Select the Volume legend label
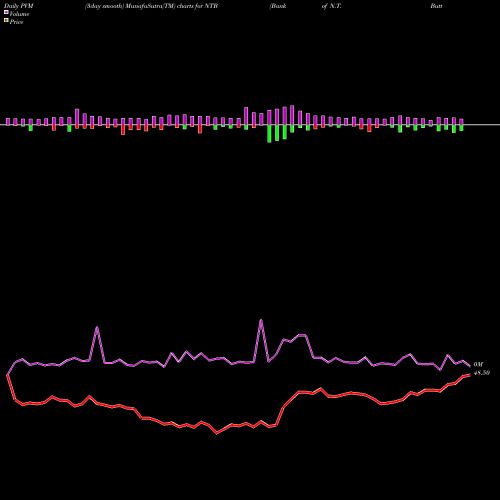 click(x=19, y=14)
